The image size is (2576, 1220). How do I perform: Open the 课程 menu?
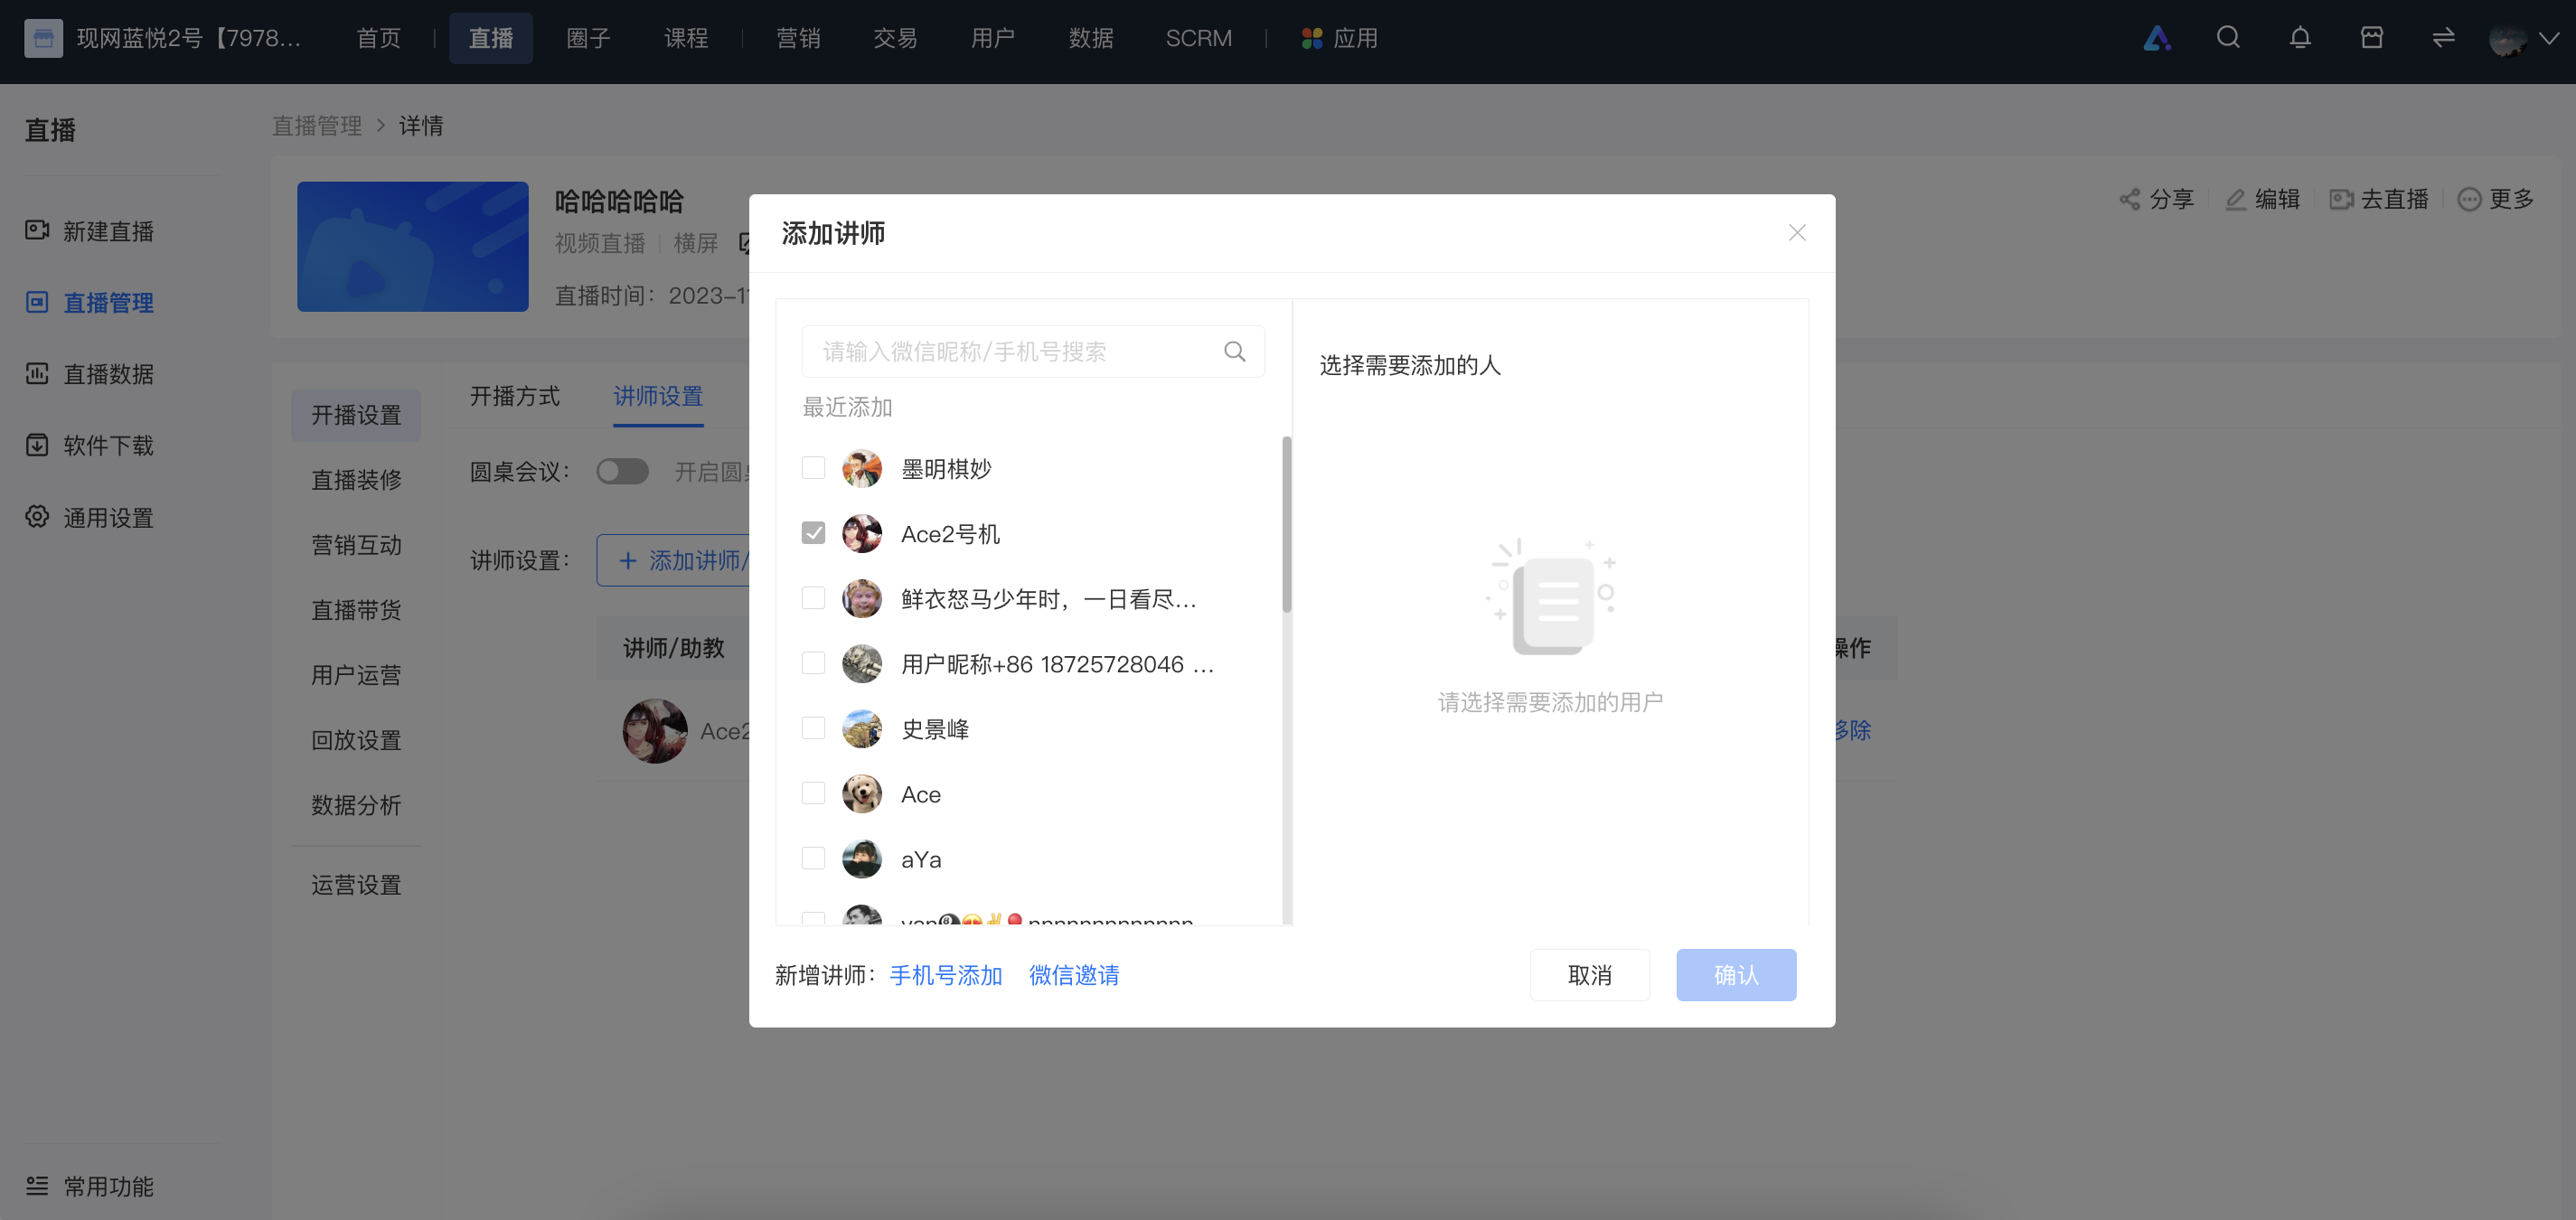686,38
